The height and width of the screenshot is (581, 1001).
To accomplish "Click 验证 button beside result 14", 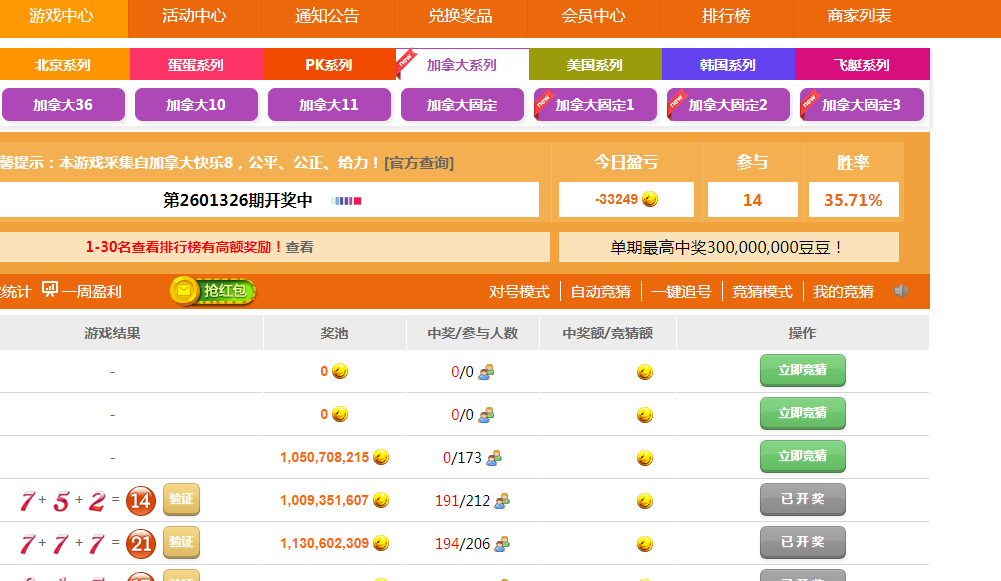I will click(181, 500).
